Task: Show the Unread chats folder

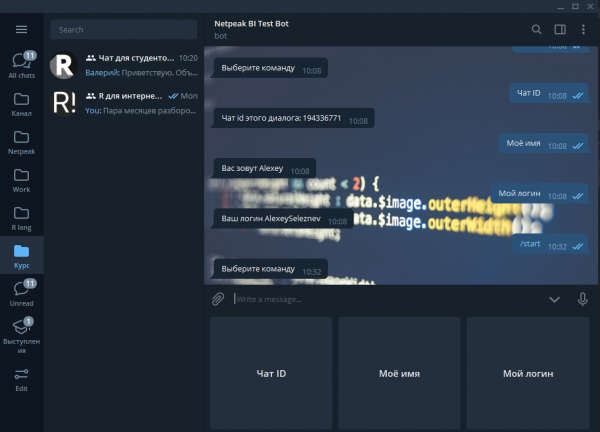Action: point(21,293)
